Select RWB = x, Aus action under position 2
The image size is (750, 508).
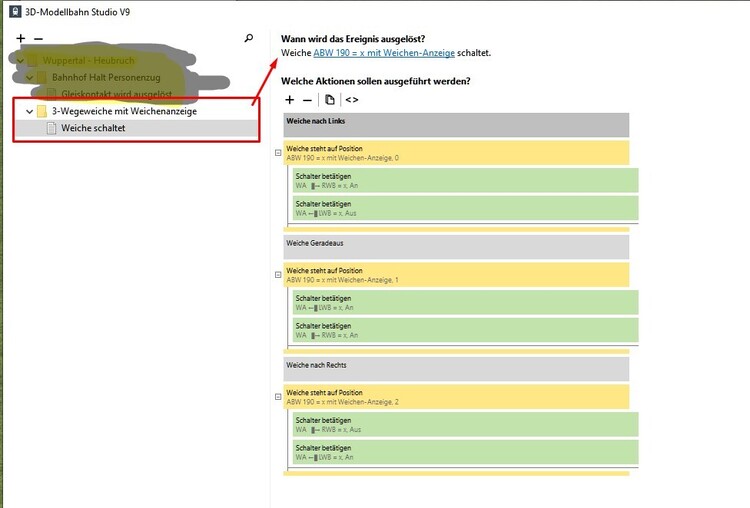coord(465,424)
